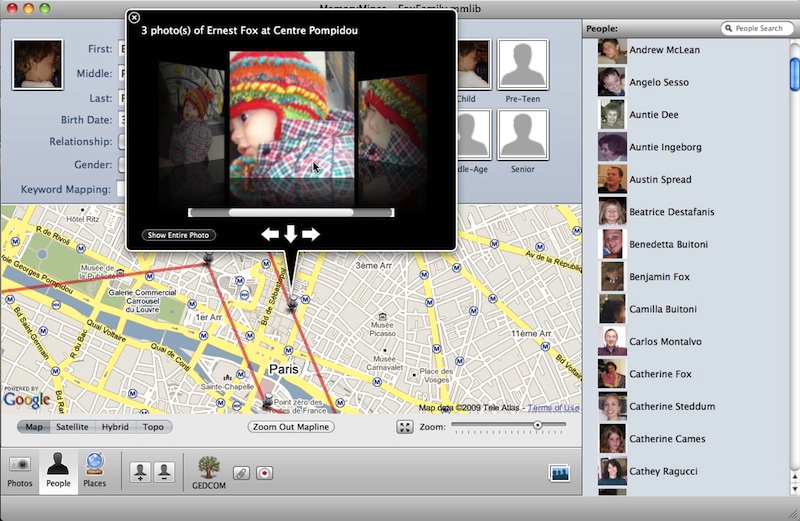
Task: Click the add person icon
Action: pyautogui.click(x=139, y=472)
